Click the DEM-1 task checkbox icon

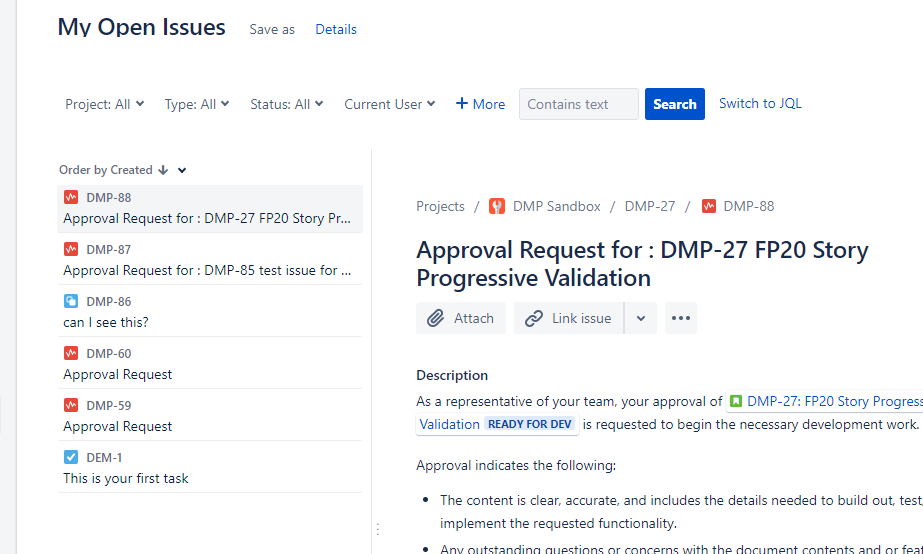(x=71, y=457)
